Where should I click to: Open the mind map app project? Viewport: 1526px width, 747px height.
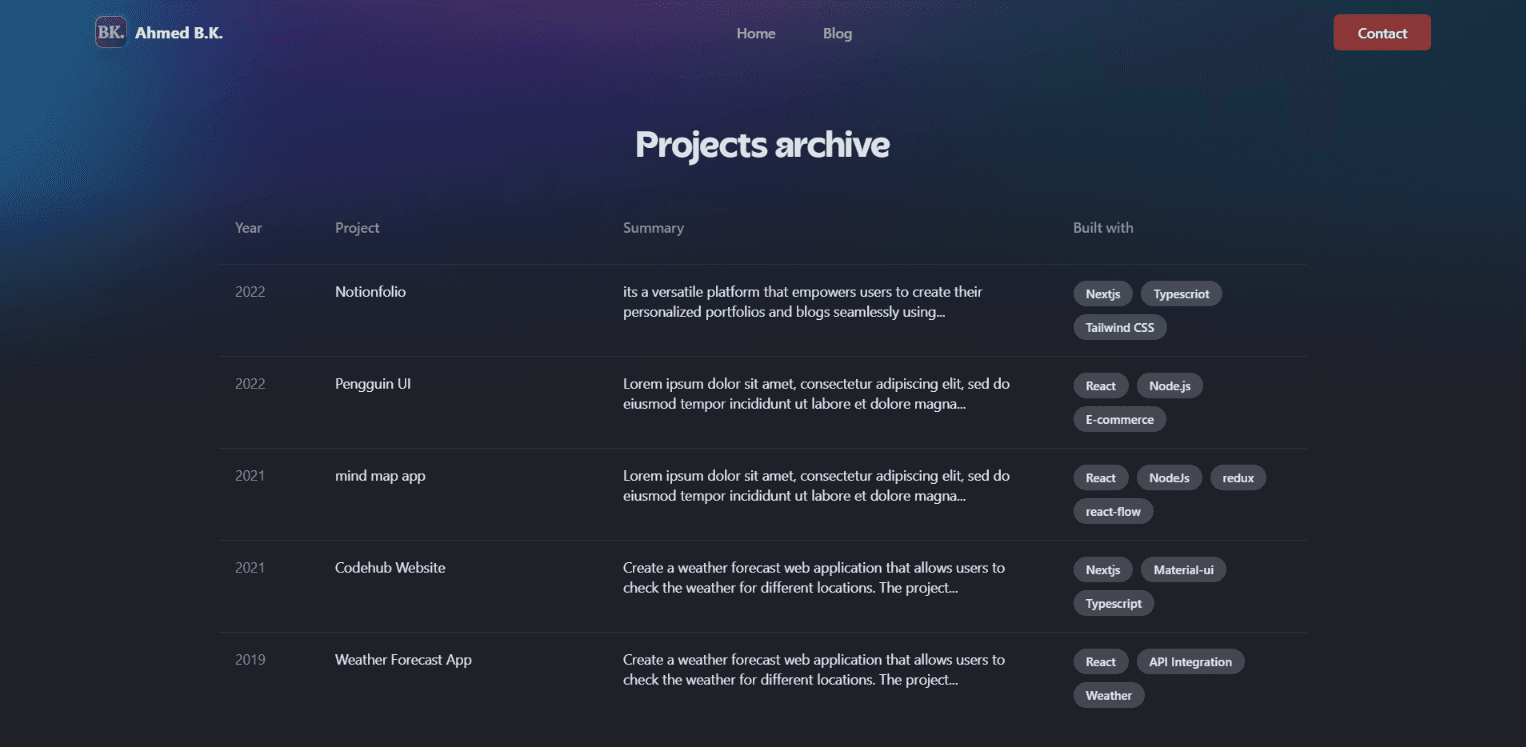tap(380, 476)
